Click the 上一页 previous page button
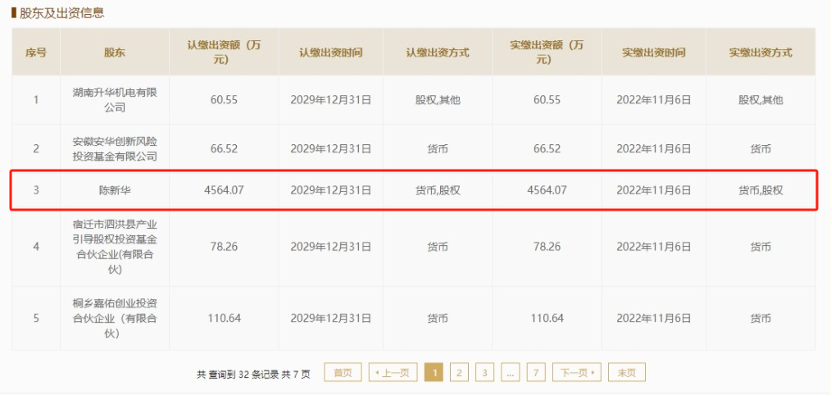This screenshot has width=832, height=396. click(x=392, y=373)
